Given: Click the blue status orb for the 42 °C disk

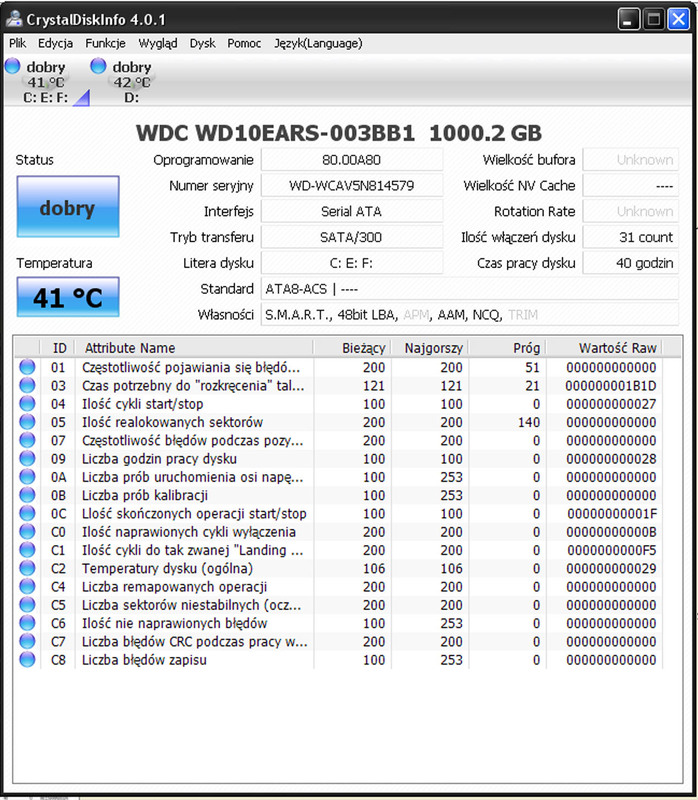Looking at the screenshot, I should point(98,66).
